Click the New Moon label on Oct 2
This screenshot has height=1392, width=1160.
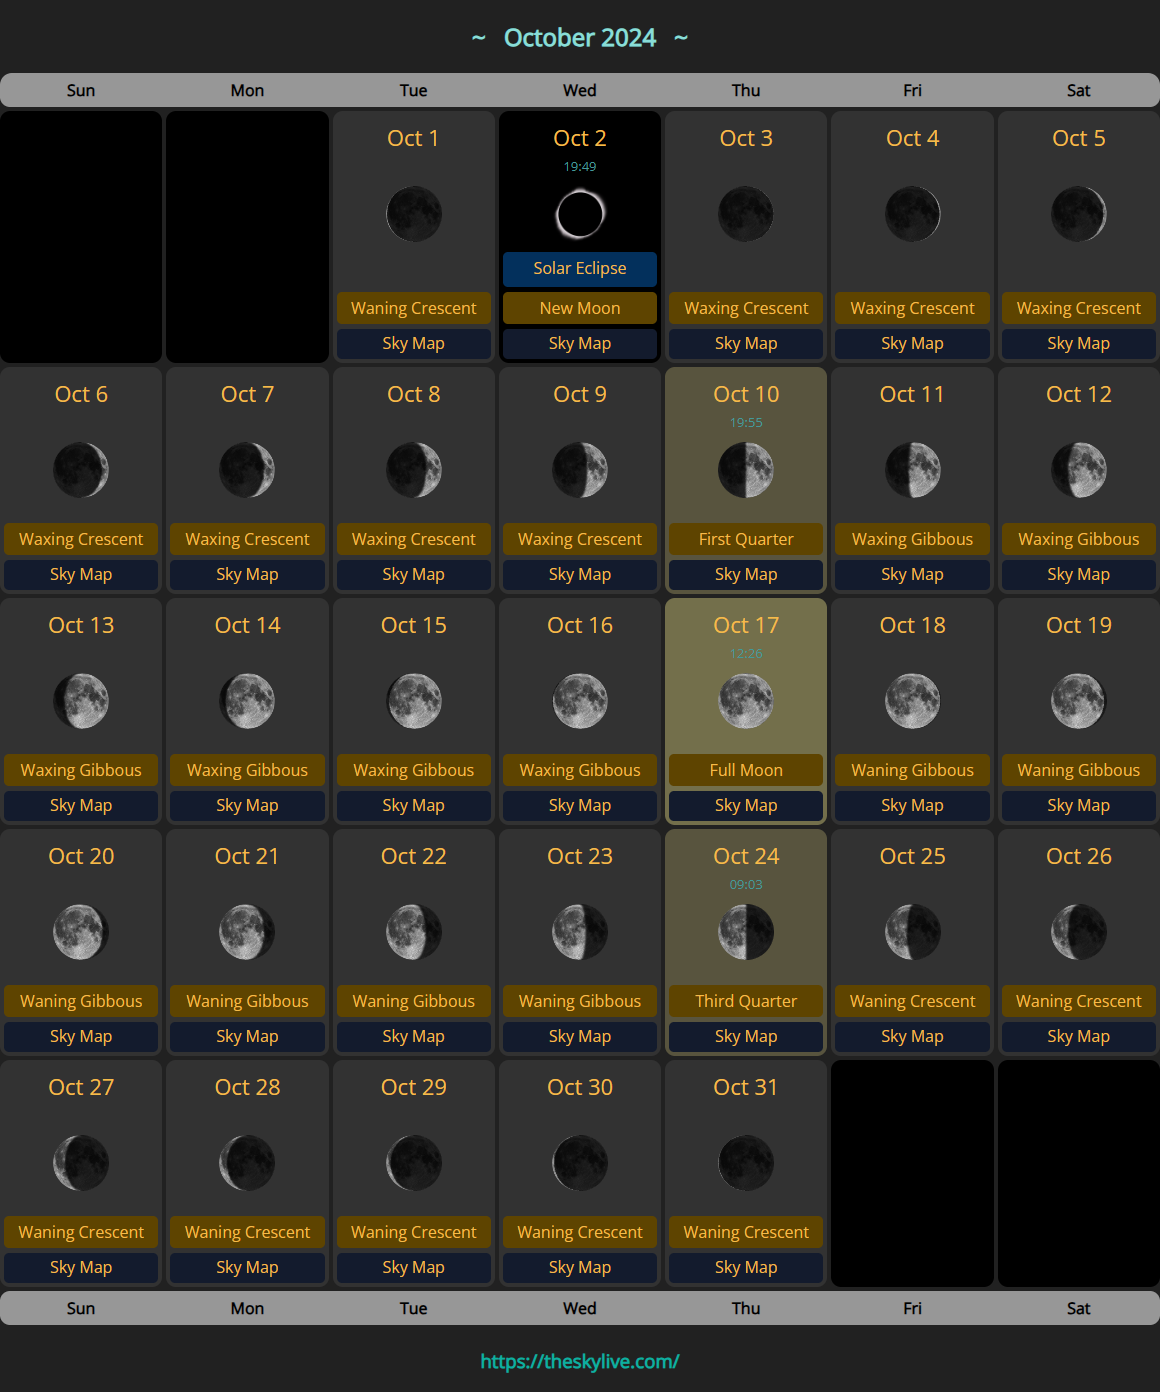click(x=580, y=308)
